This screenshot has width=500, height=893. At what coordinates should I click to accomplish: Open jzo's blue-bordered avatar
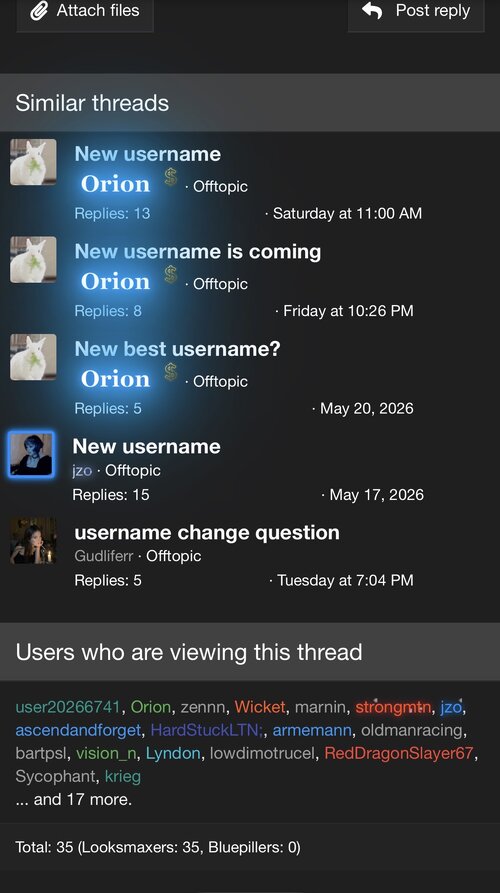tap(31, 454)
